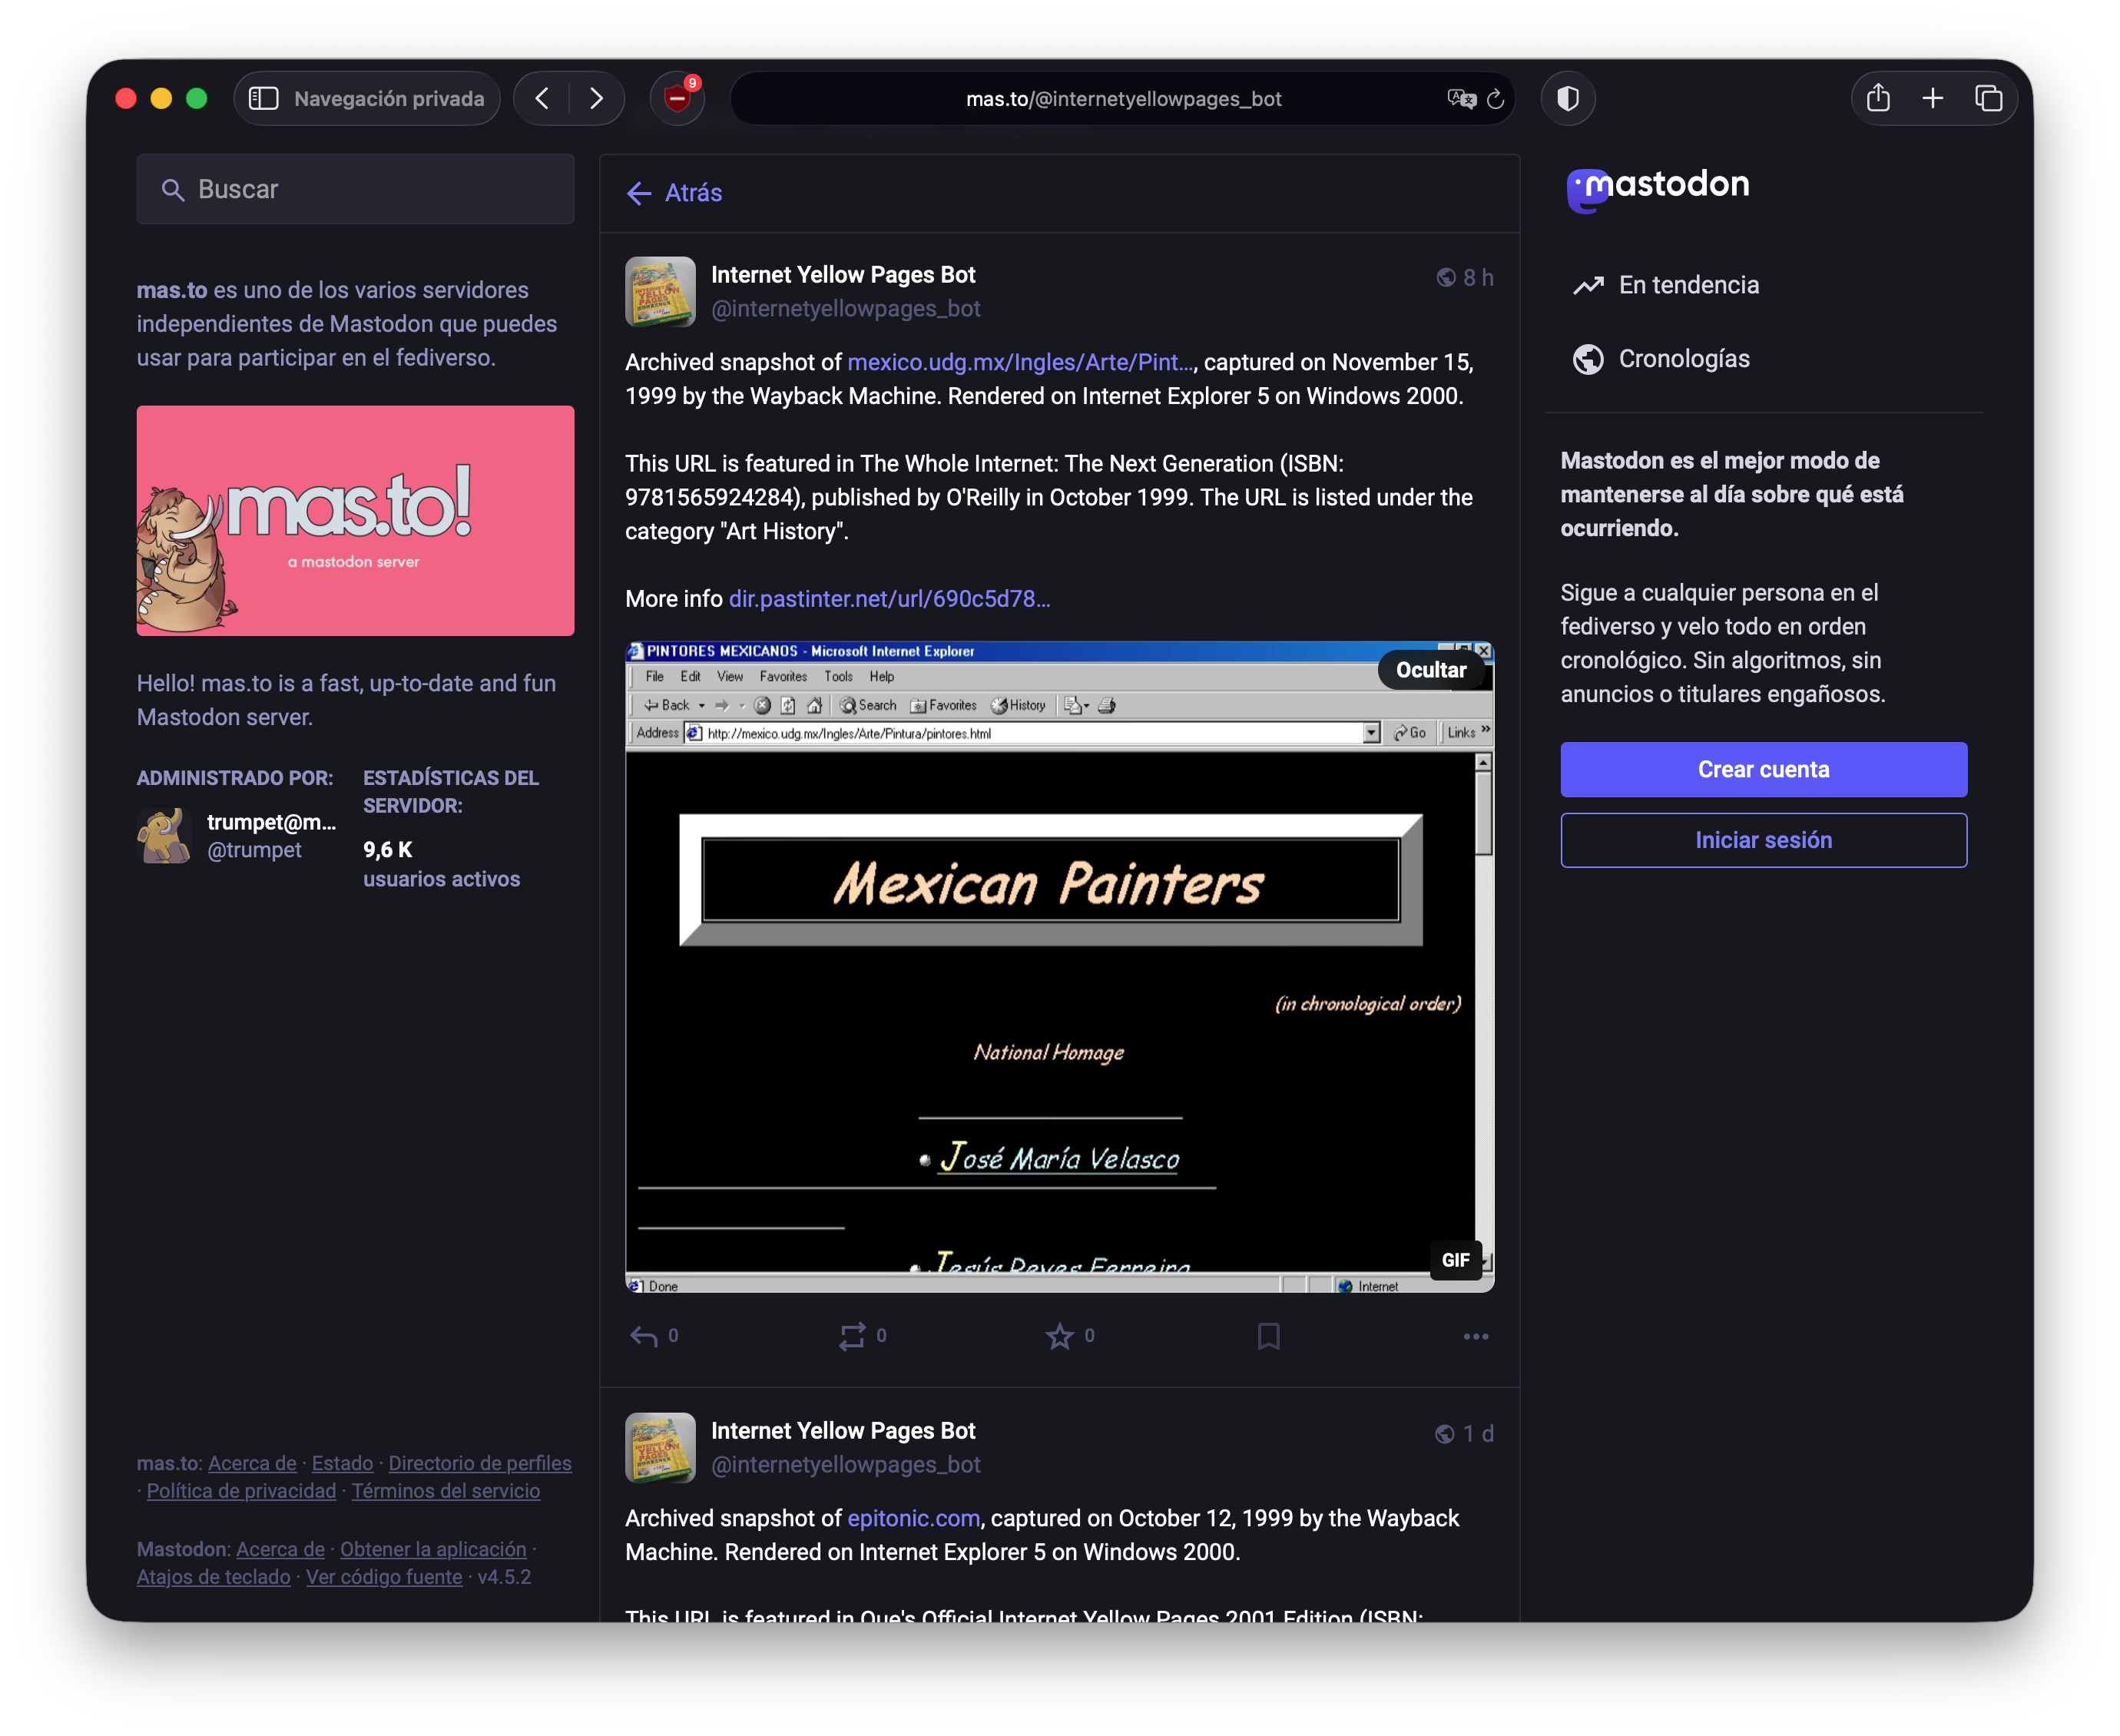Bookmark the first post
Screen dimensions: 2120x1736
tap(1268, 1336)
